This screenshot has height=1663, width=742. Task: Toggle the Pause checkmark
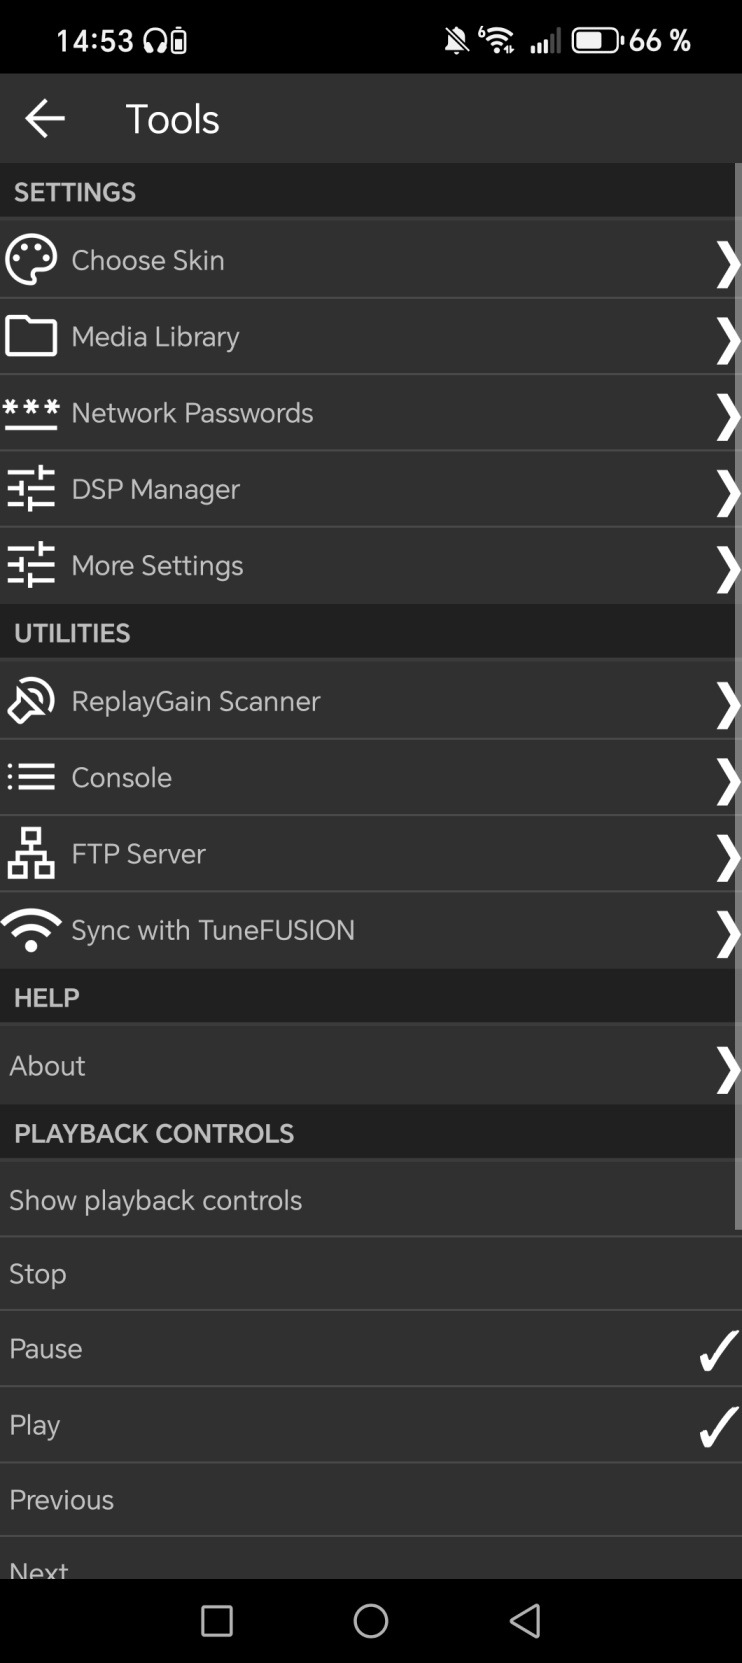718,1350
